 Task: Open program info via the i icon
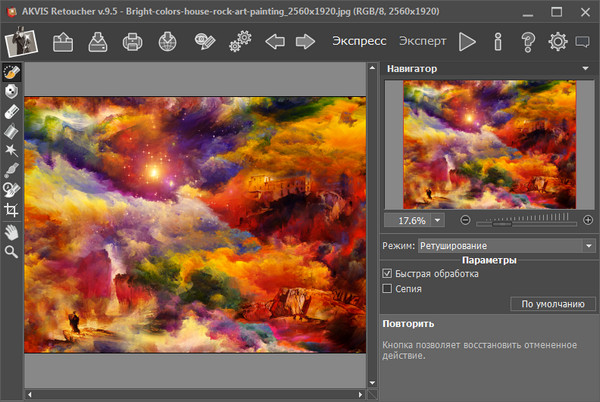pos(497,42)
